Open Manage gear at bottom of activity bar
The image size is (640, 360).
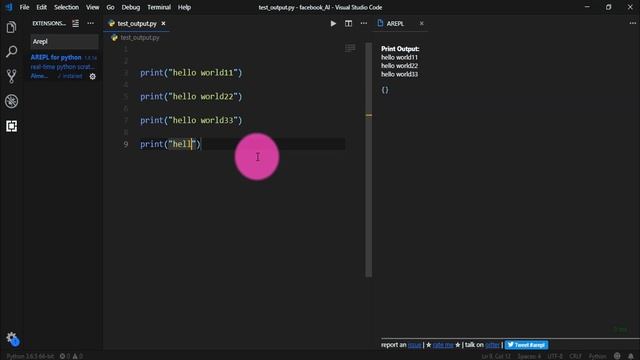12,338
